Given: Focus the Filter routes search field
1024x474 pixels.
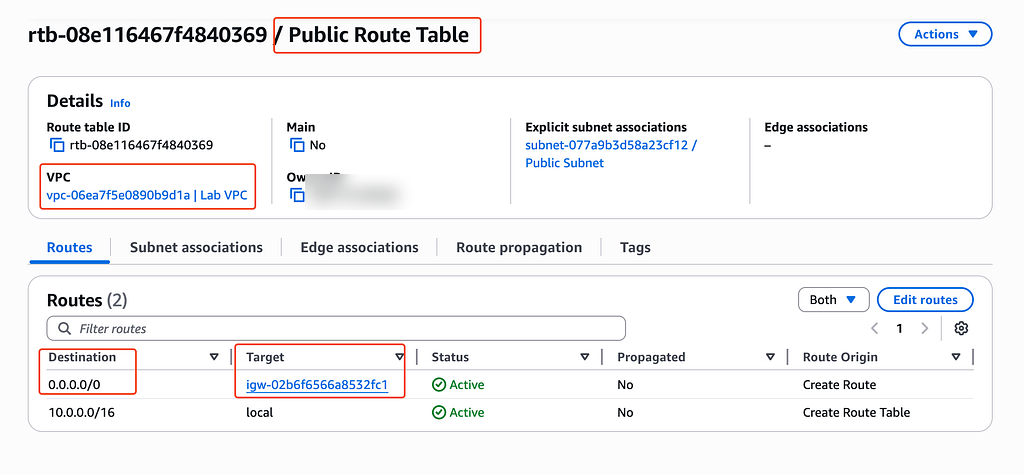Looking at the screenshot, I should tap(336, 328).
